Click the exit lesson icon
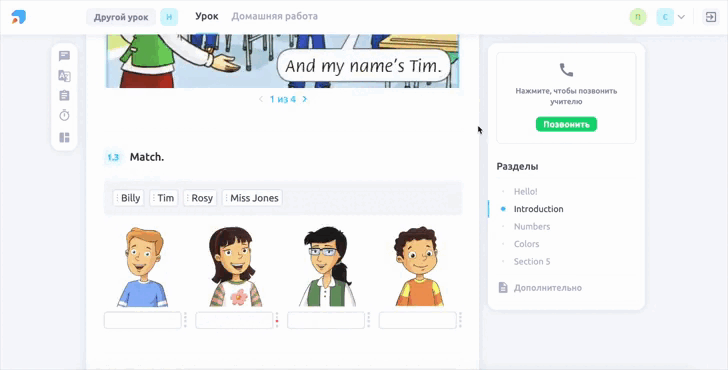This screenshot has height=370, width=728. point(710,17)
